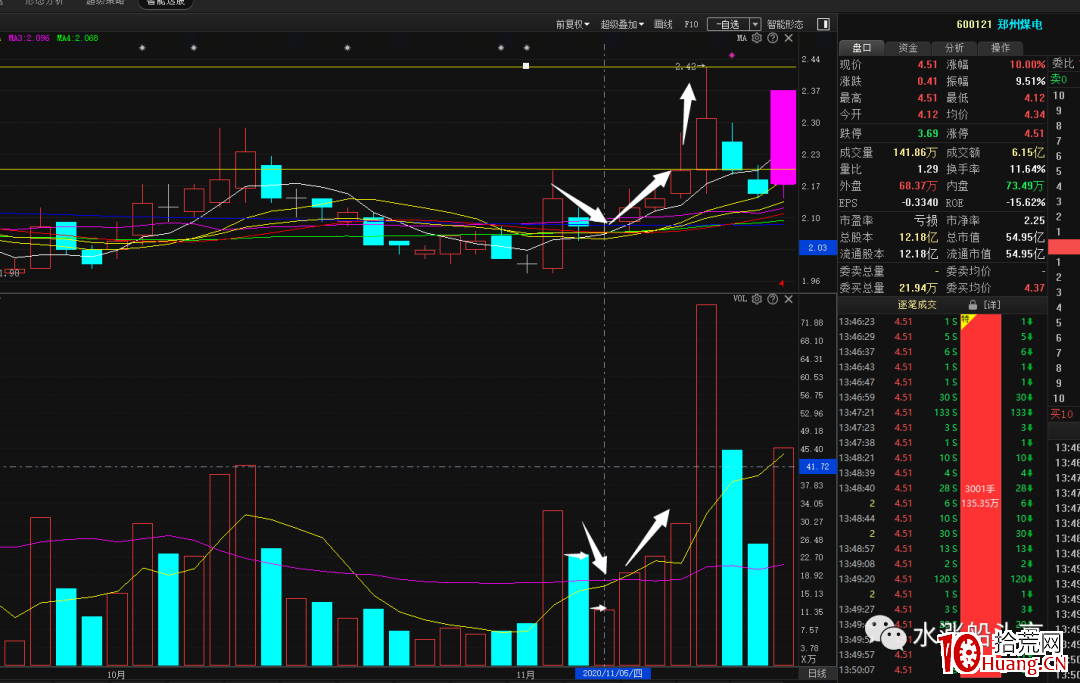Open the F10 company info
This screenshot has width=1080, height=683.
[691, 23]
